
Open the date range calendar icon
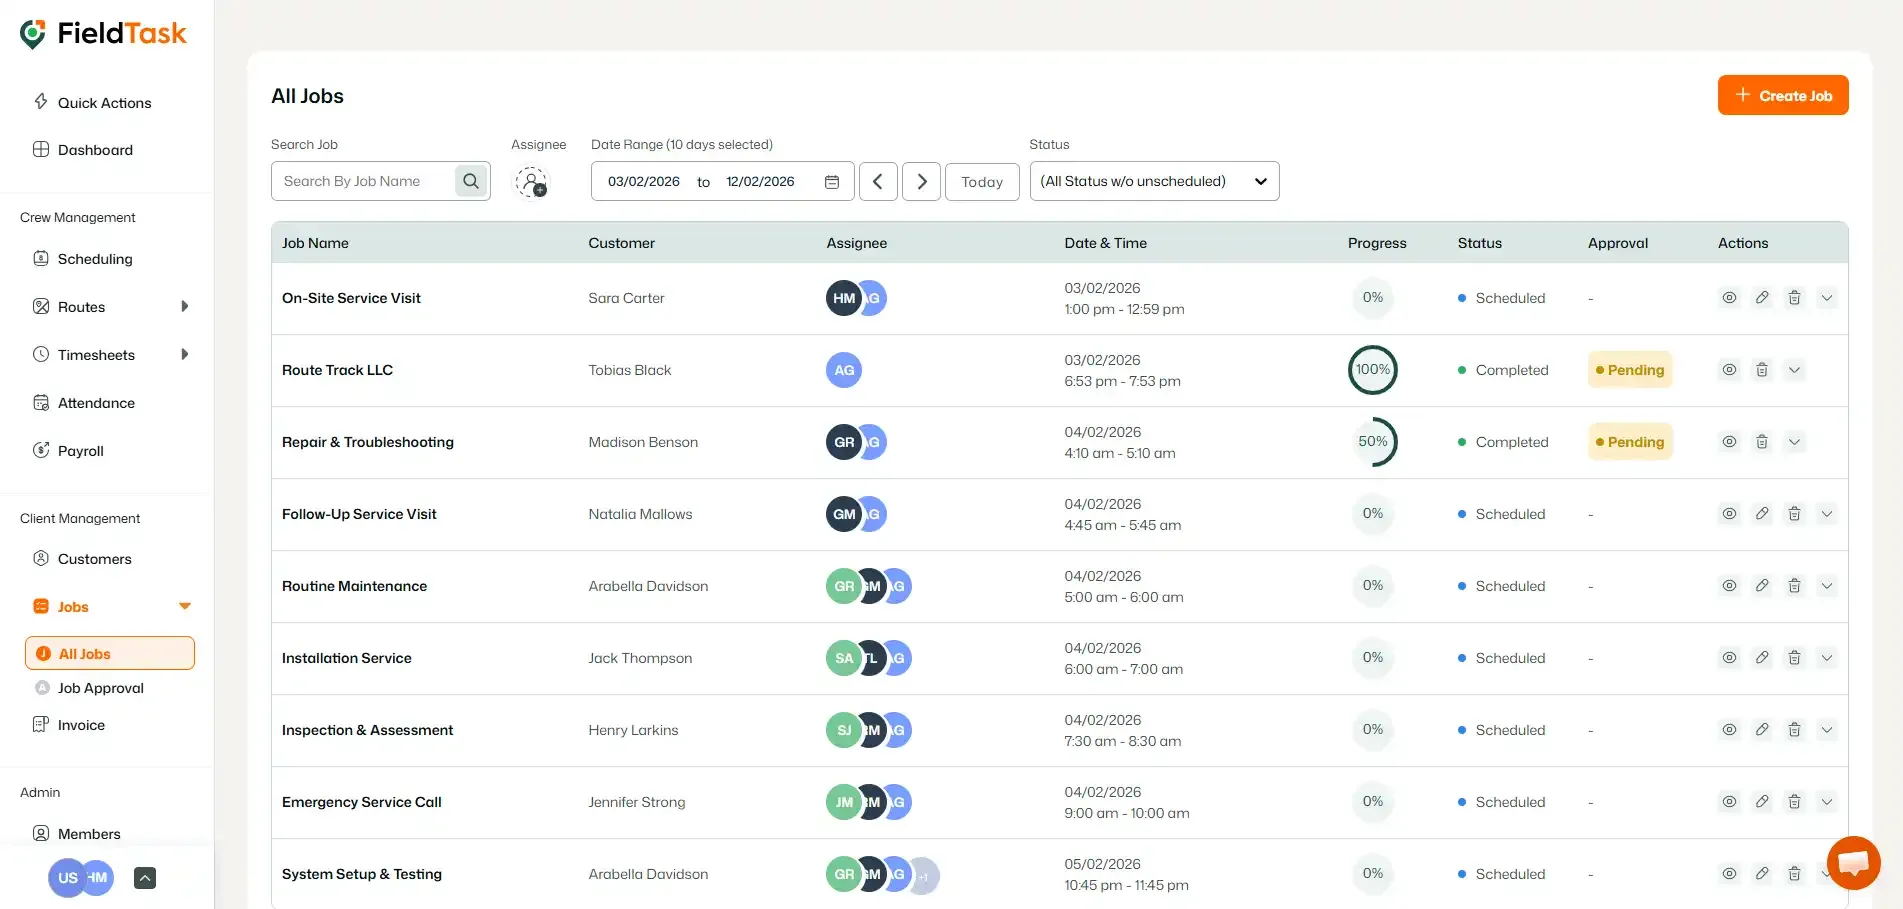(x=831, y=182)
